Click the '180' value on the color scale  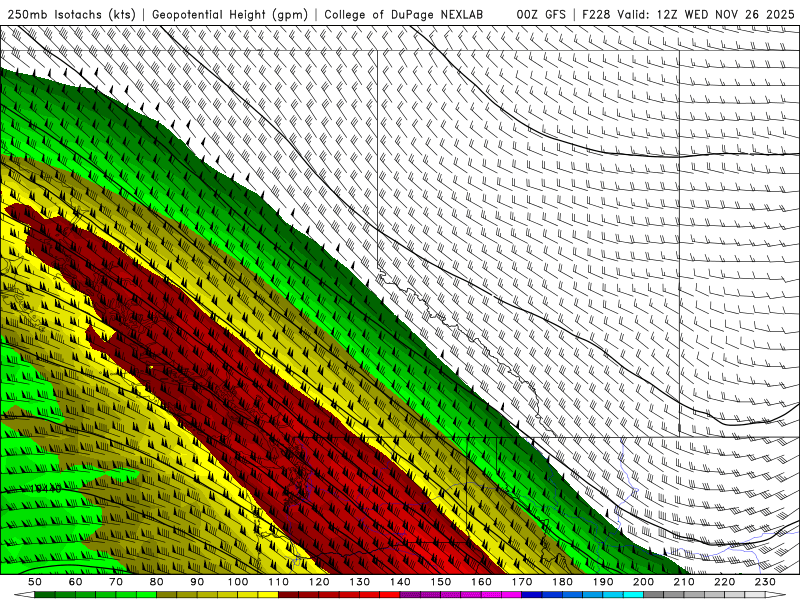pos(562,582)
